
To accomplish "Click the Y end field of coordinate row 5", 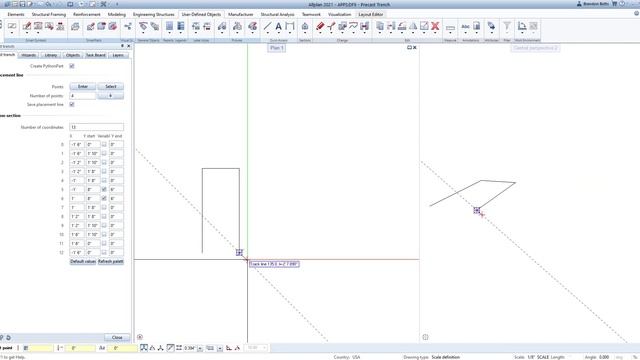I will 116,189.
